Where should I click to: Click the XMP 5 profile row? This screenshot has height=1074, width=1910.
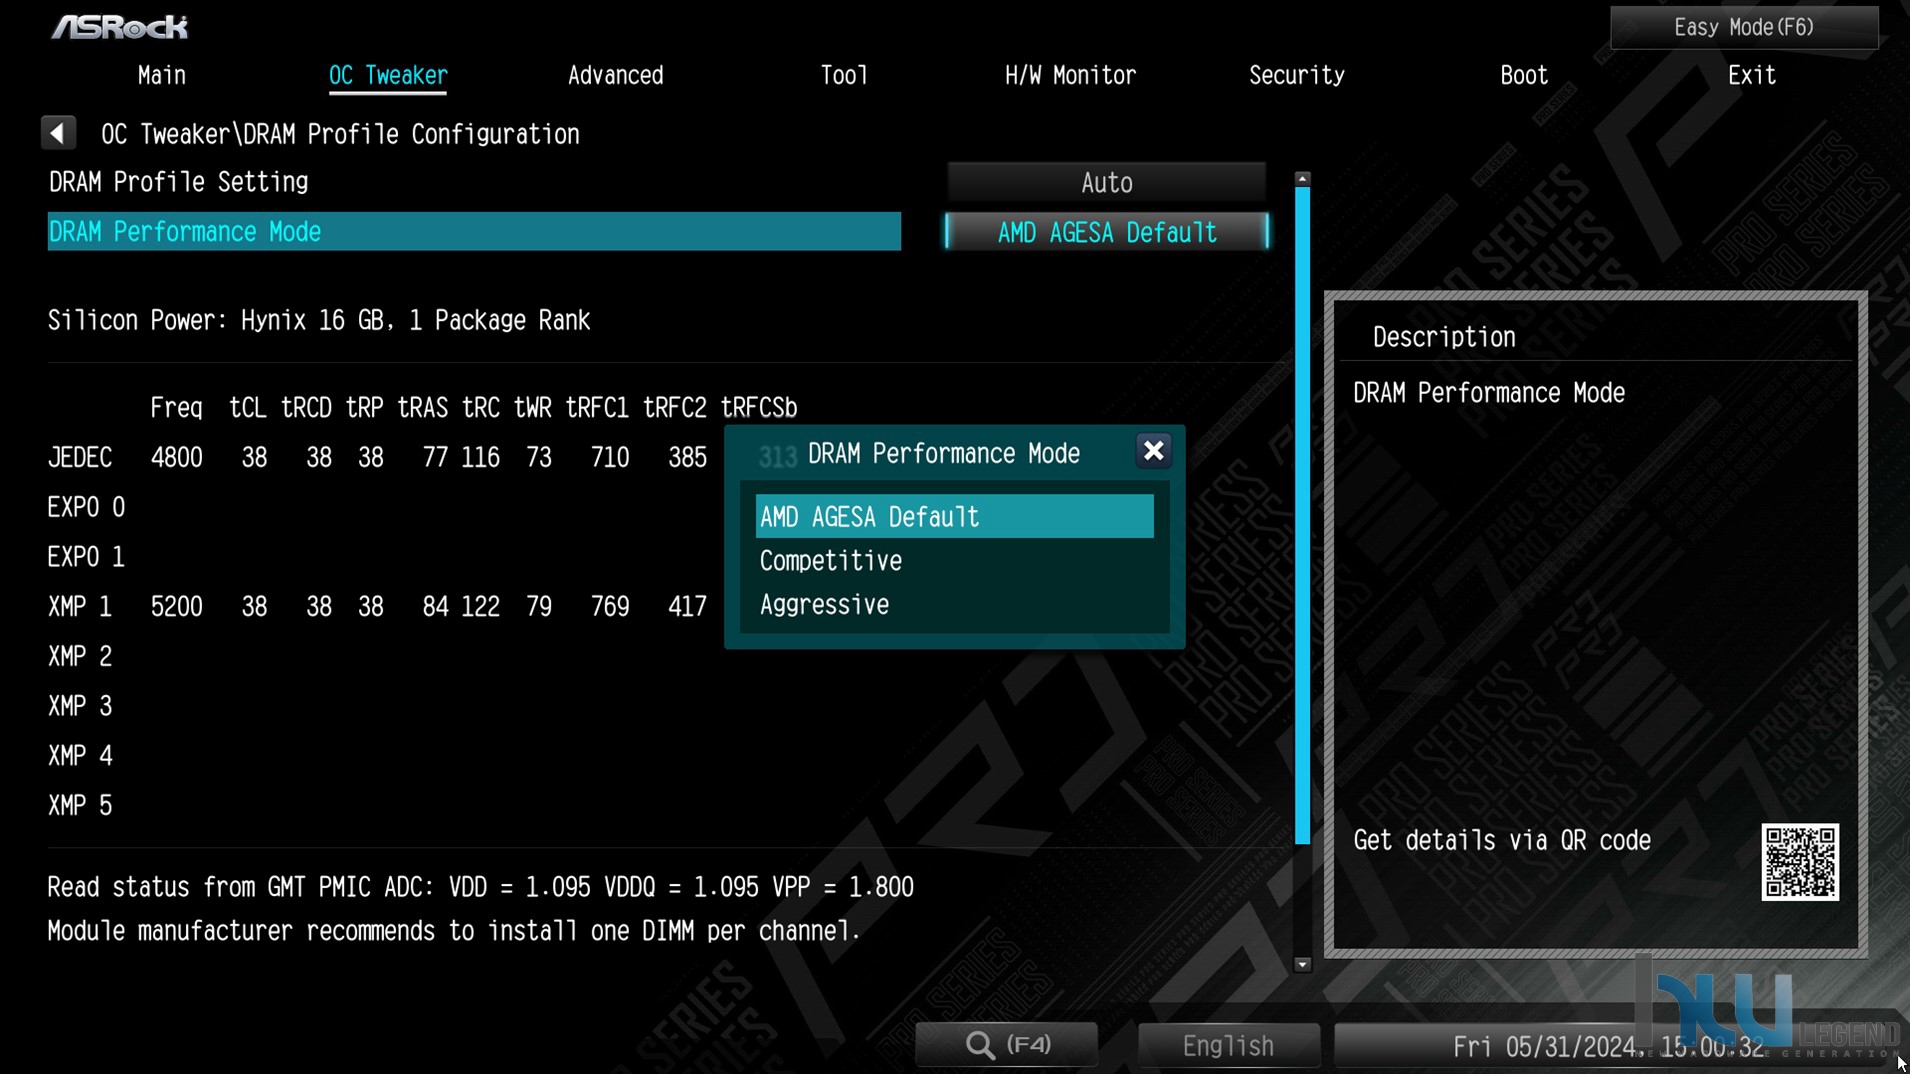(x=80, y=806)
